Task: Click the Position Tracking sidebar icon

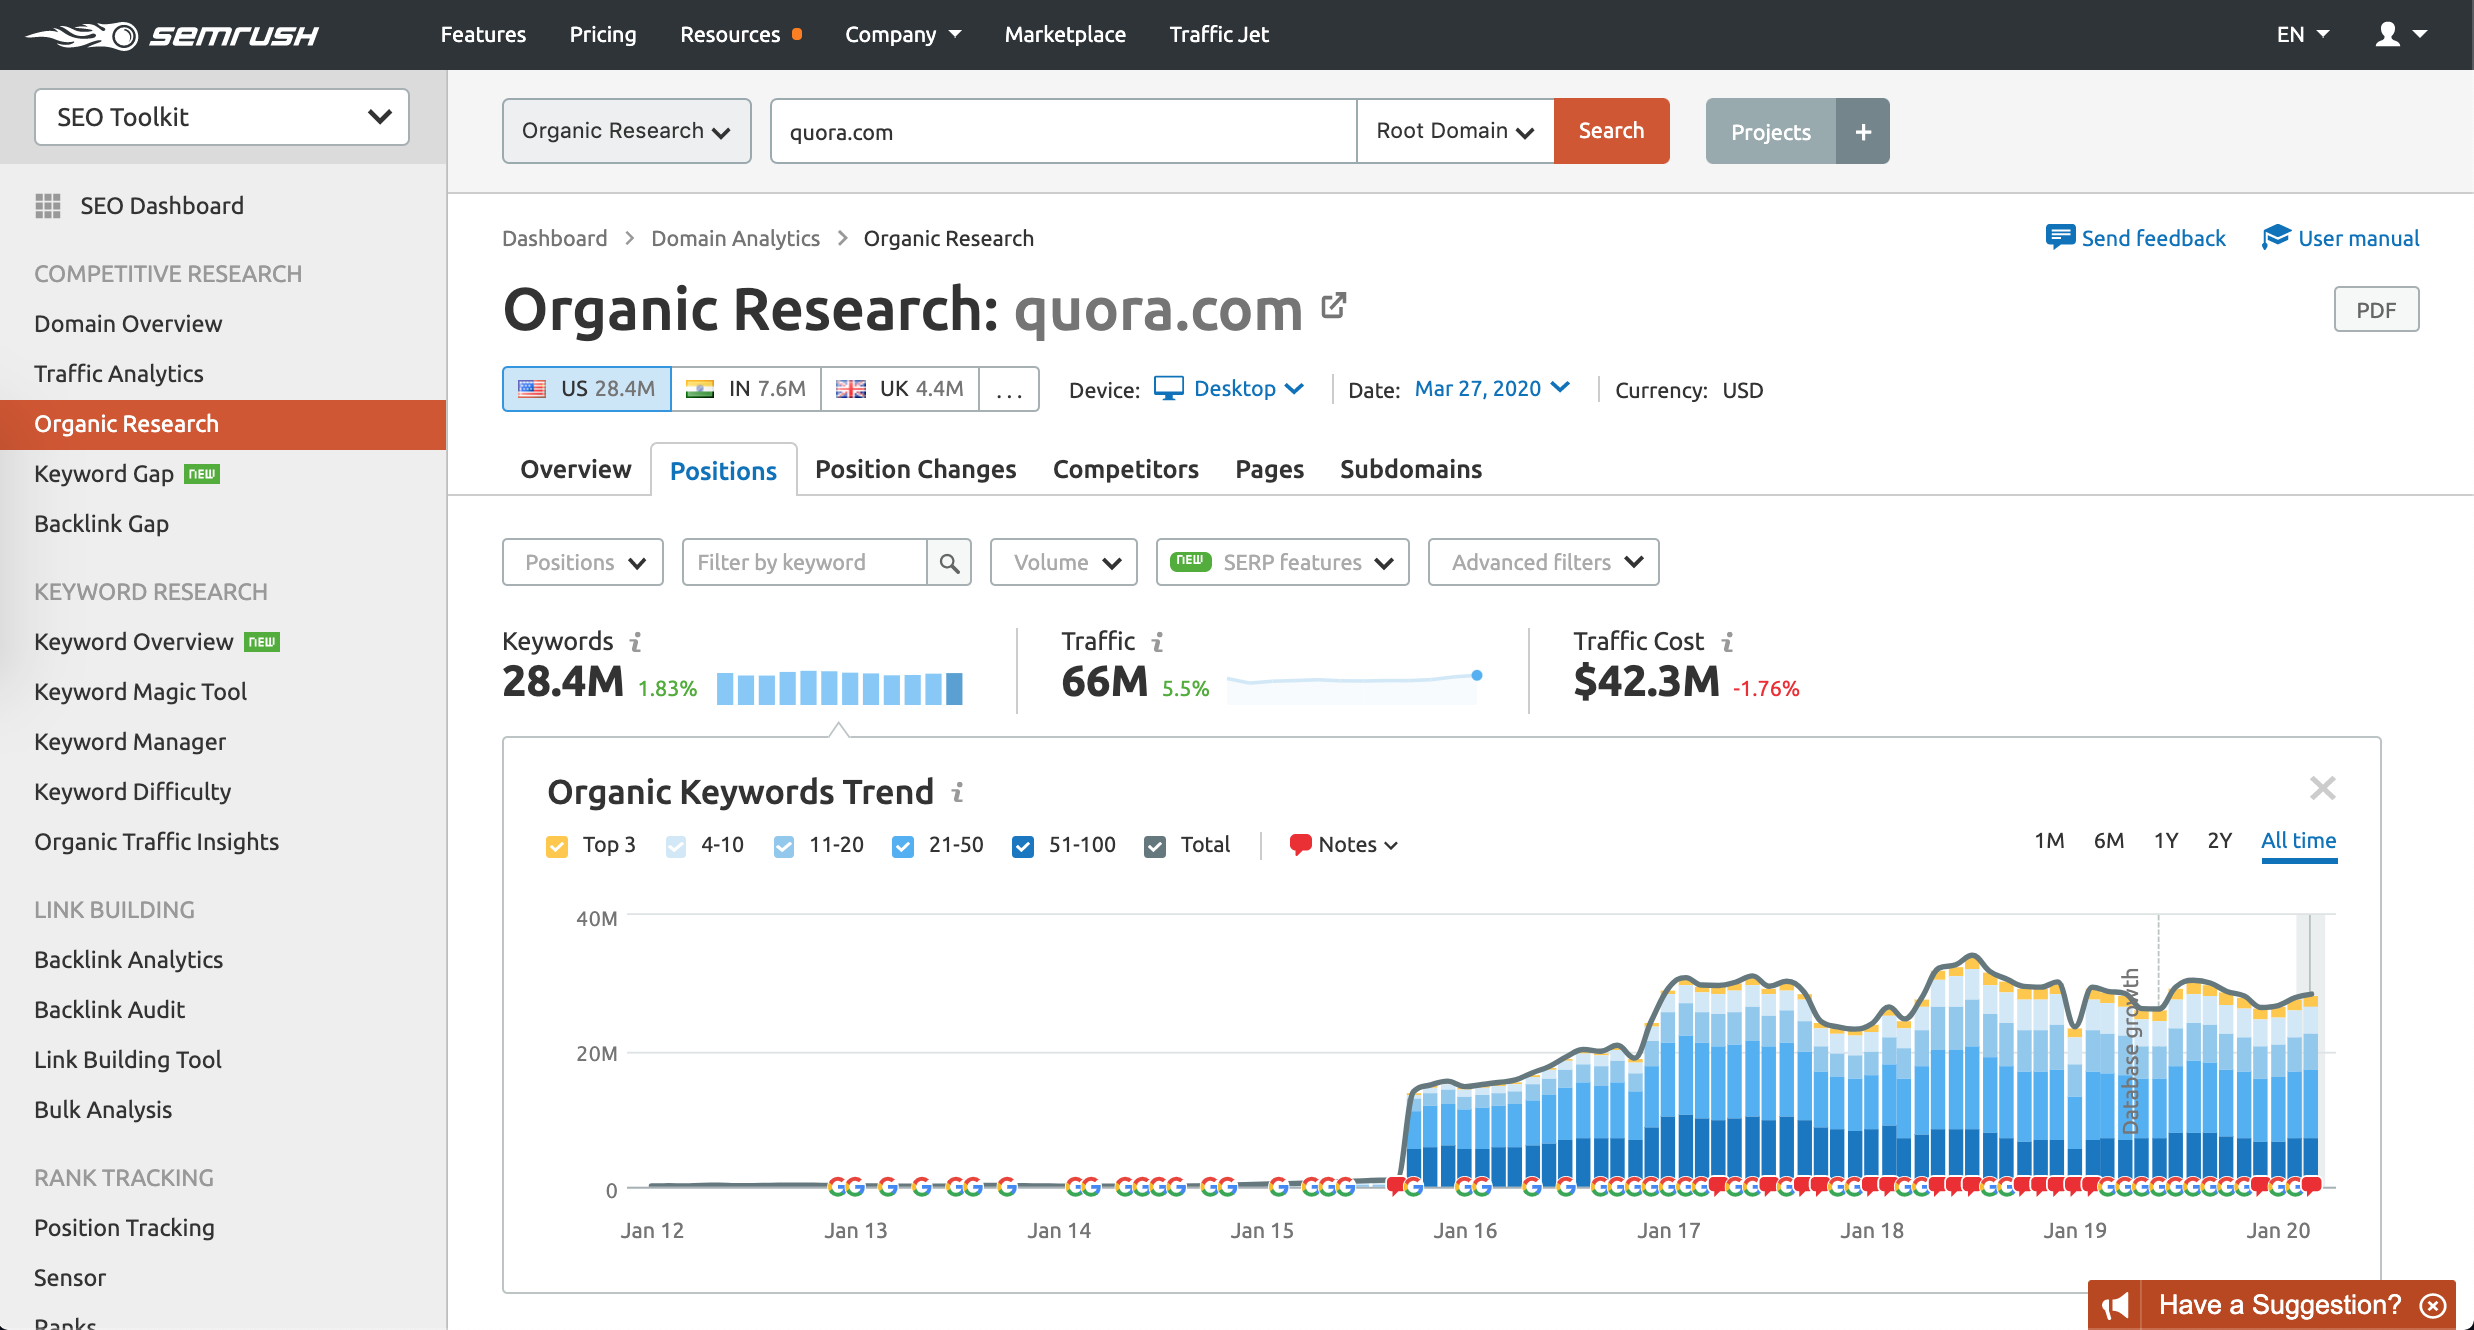Action: [124, 1227]
